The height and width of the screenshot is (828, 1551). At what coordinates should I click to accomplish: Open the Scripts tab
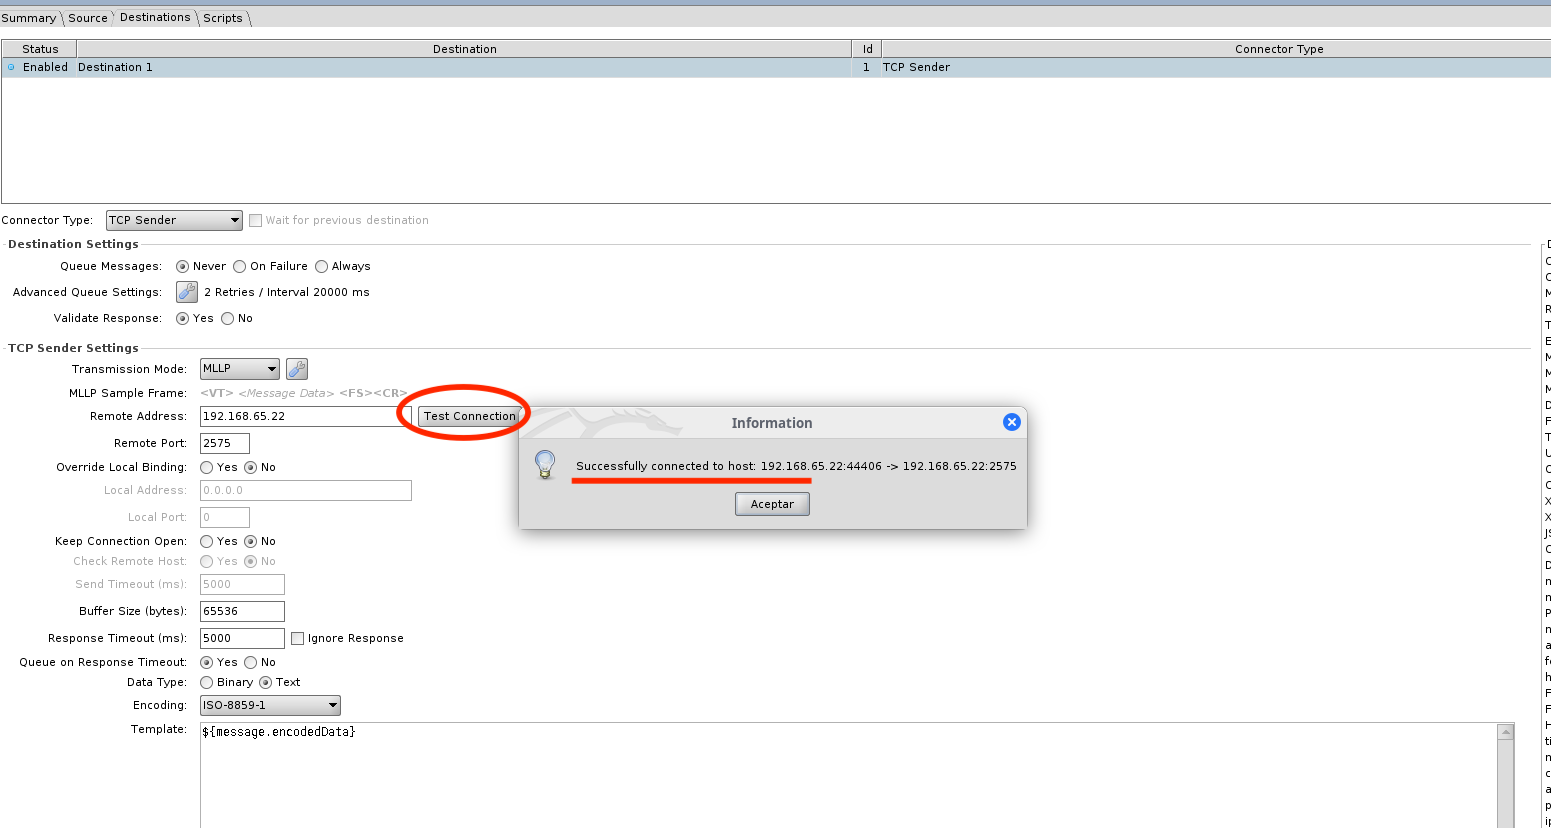(223, 18)
